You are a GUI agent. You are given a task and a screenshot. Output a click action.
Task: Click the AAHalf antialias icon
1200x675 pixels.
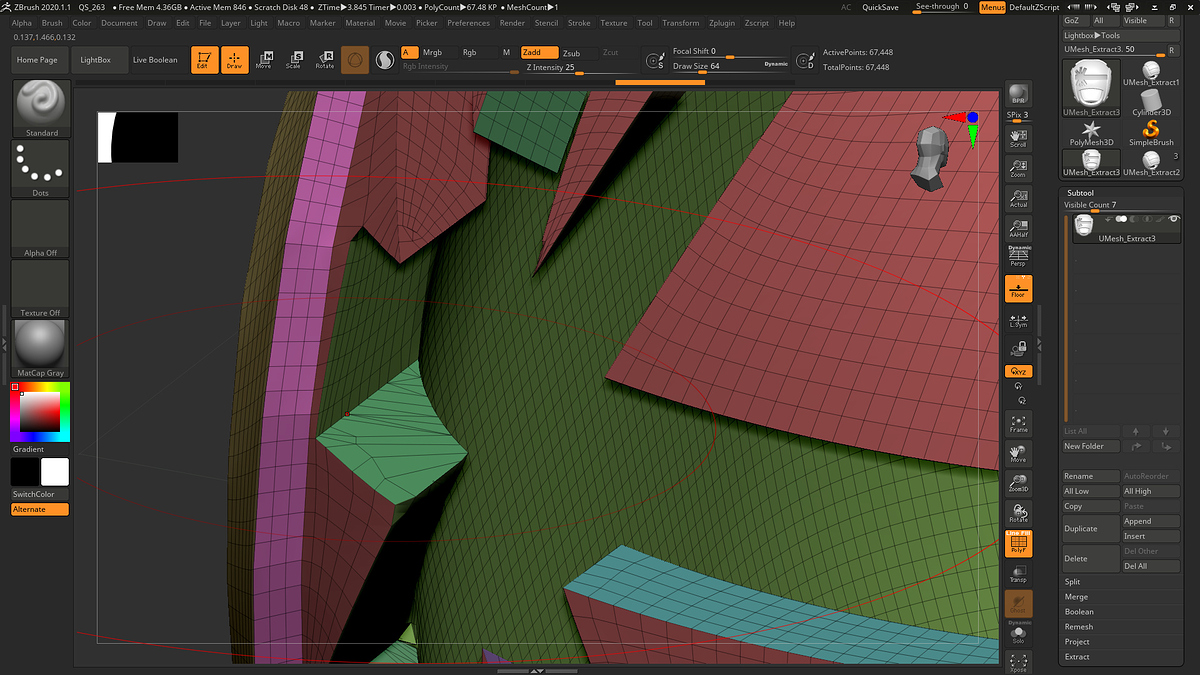click(1018, 228)
